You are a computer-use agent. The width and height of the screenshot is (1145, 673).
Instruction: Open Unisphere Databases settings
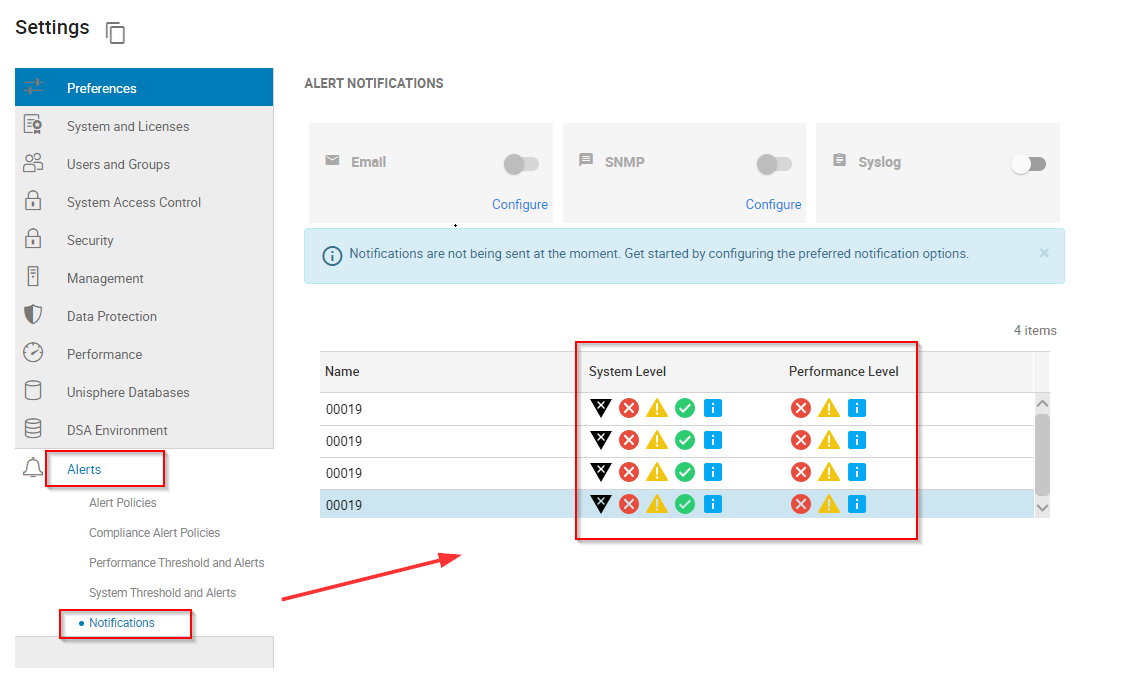(144, 391)
